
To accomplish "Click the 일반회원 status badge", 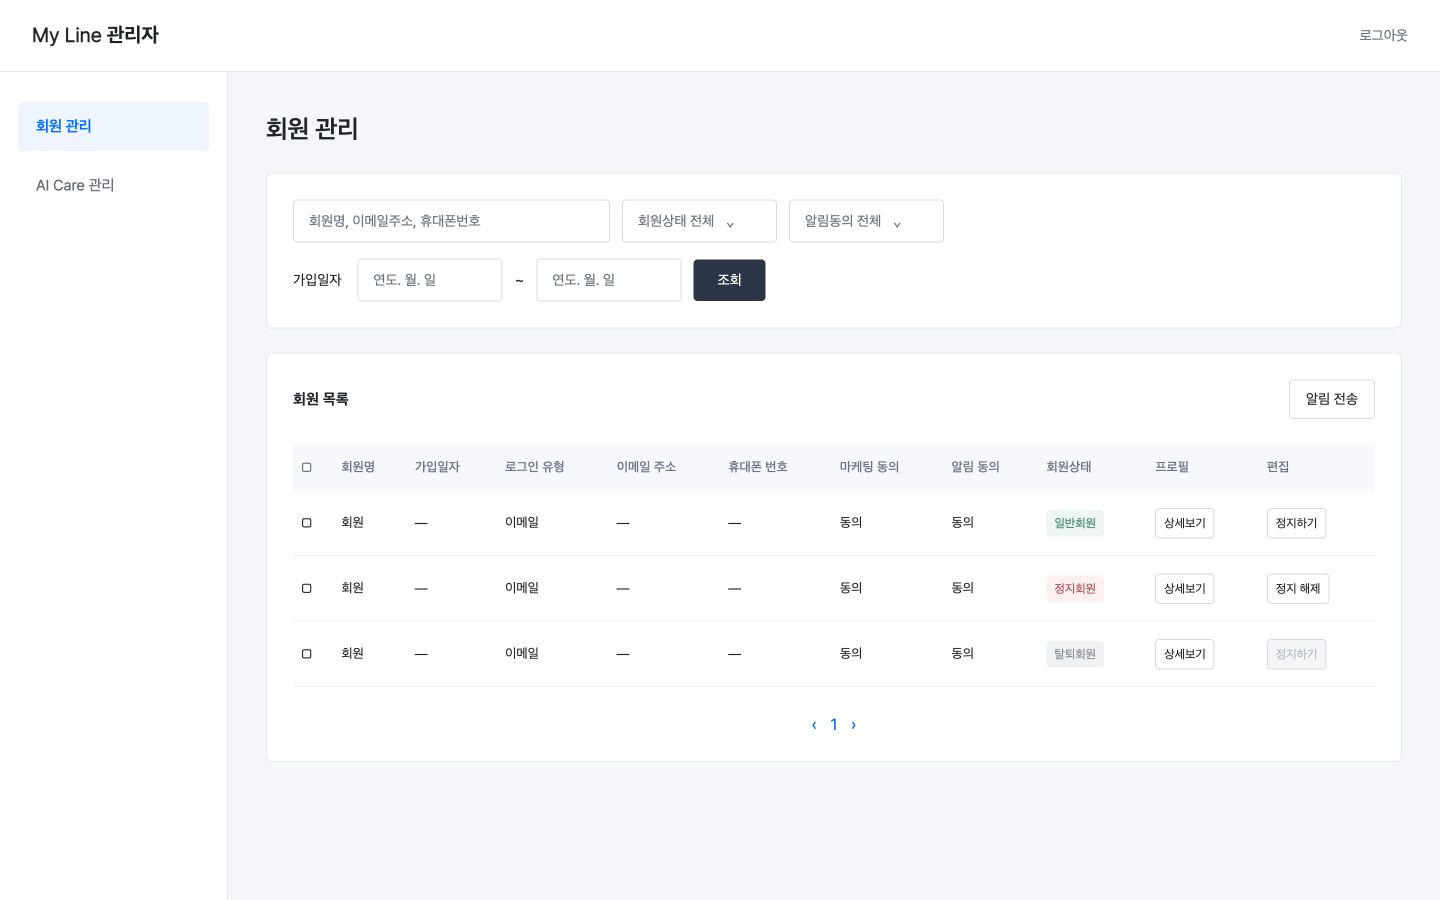I will coord(1075,523).
